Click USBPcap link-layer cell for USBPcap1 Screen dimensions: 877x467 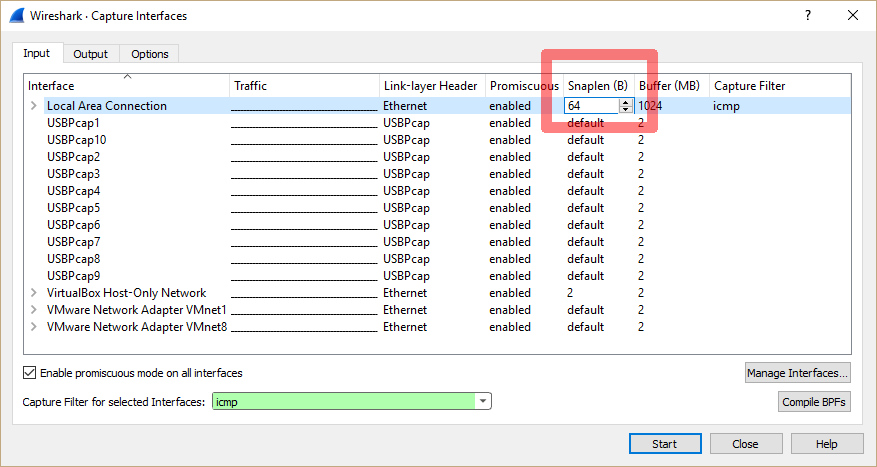click(x=407, y=123)
